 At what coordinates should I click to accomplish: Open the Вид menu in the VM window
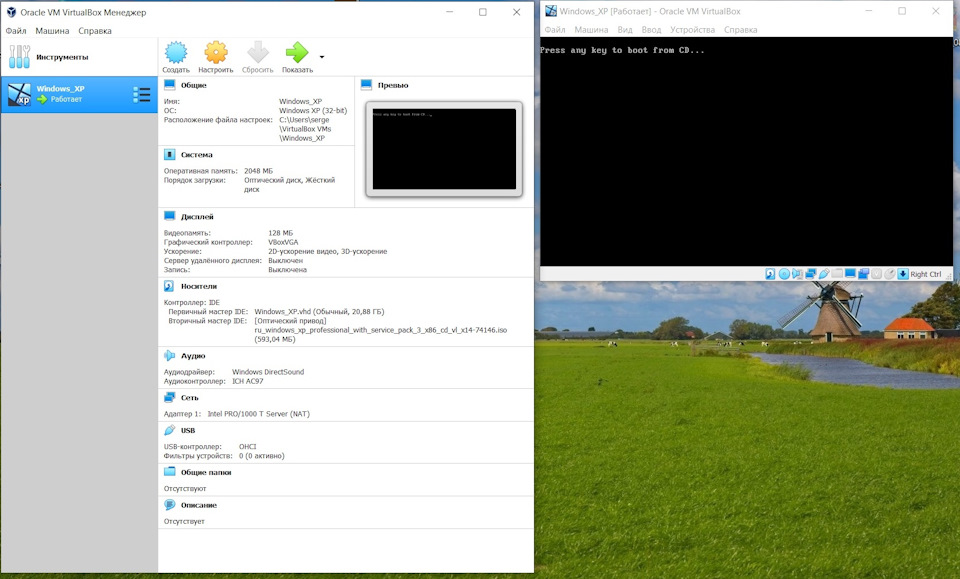[x=624, y=29]
